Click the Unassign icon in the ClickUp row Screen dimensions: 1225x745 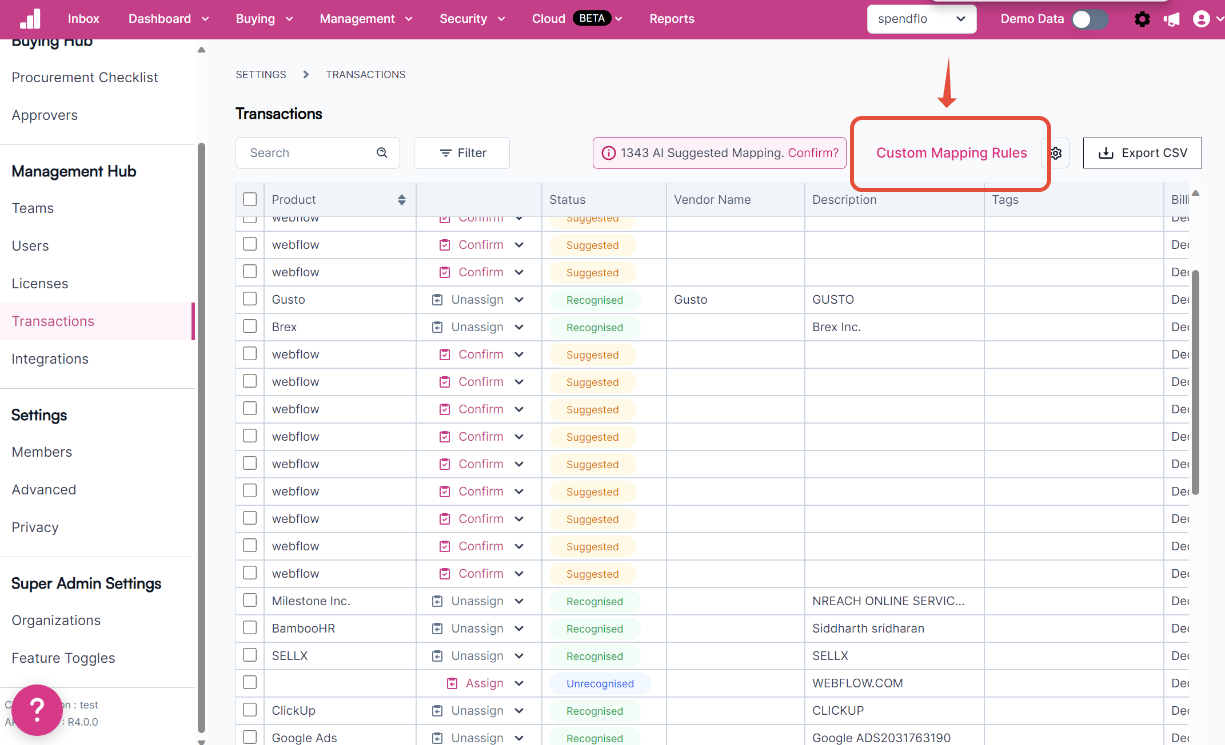[x=437, y=711]
